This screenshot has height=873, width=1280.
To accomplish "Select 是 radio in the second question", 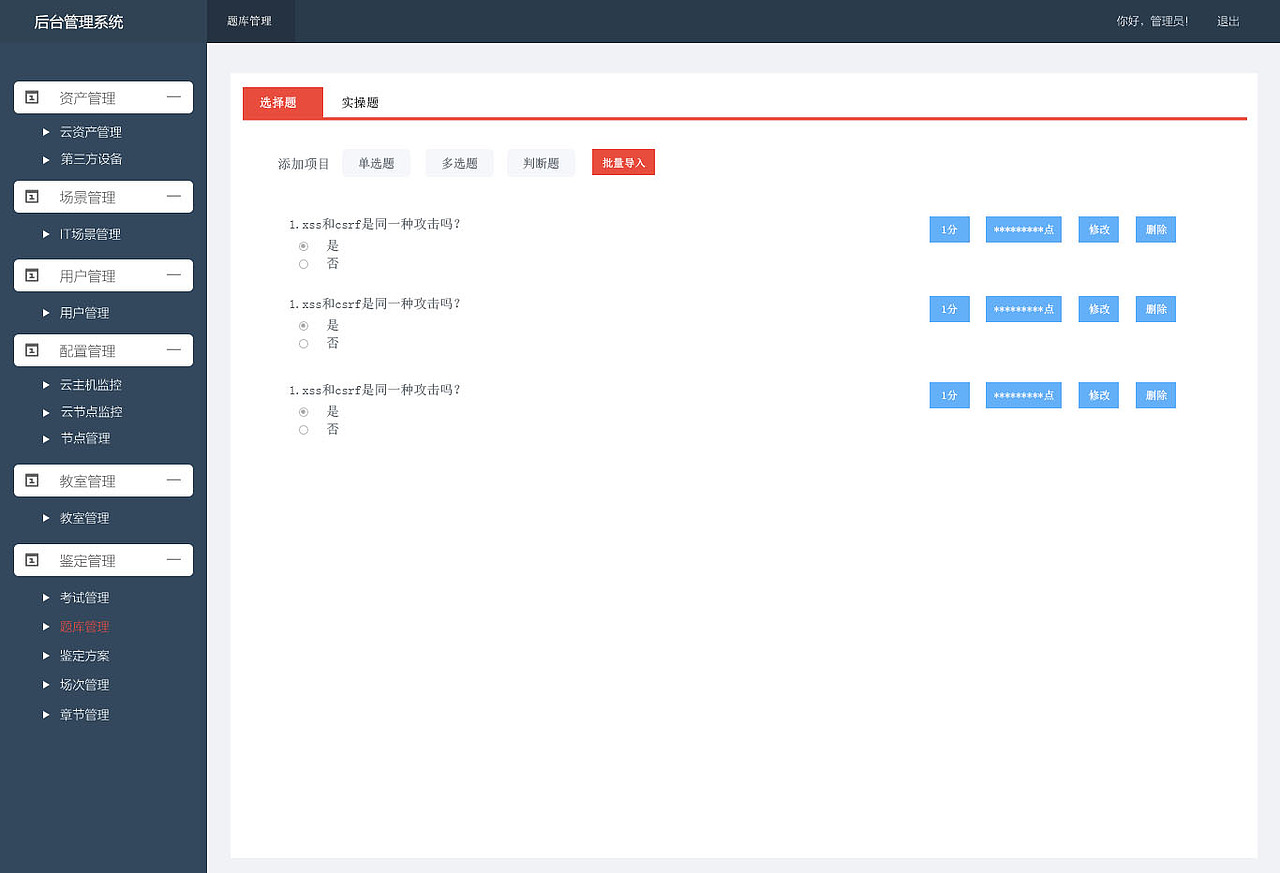I will pos(303,326).
